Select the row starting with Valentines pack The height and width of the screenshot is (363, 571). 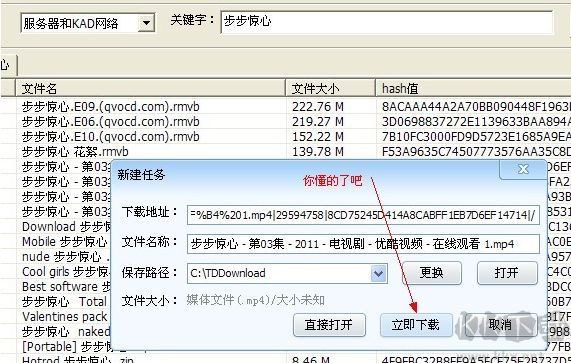tap(65, 316)
